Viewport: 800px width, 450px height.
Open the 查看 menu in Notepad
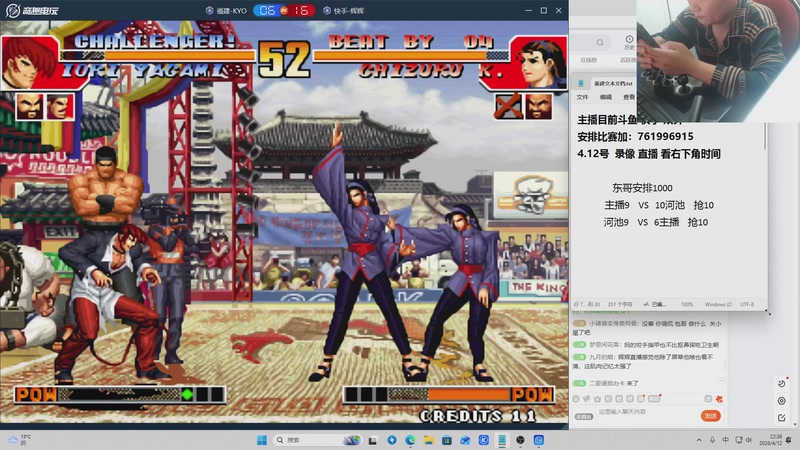(x=629, y=97)
